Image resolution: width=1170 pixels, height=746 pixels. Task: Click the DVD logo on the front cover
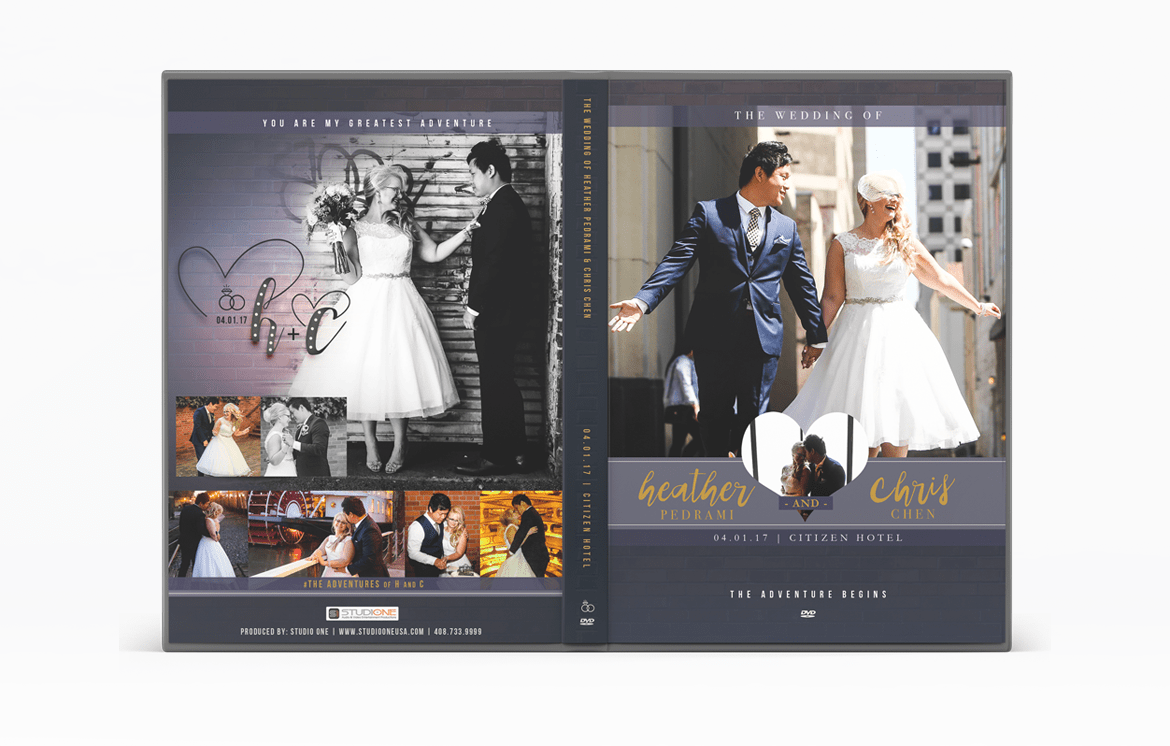[x=807, y=614]
